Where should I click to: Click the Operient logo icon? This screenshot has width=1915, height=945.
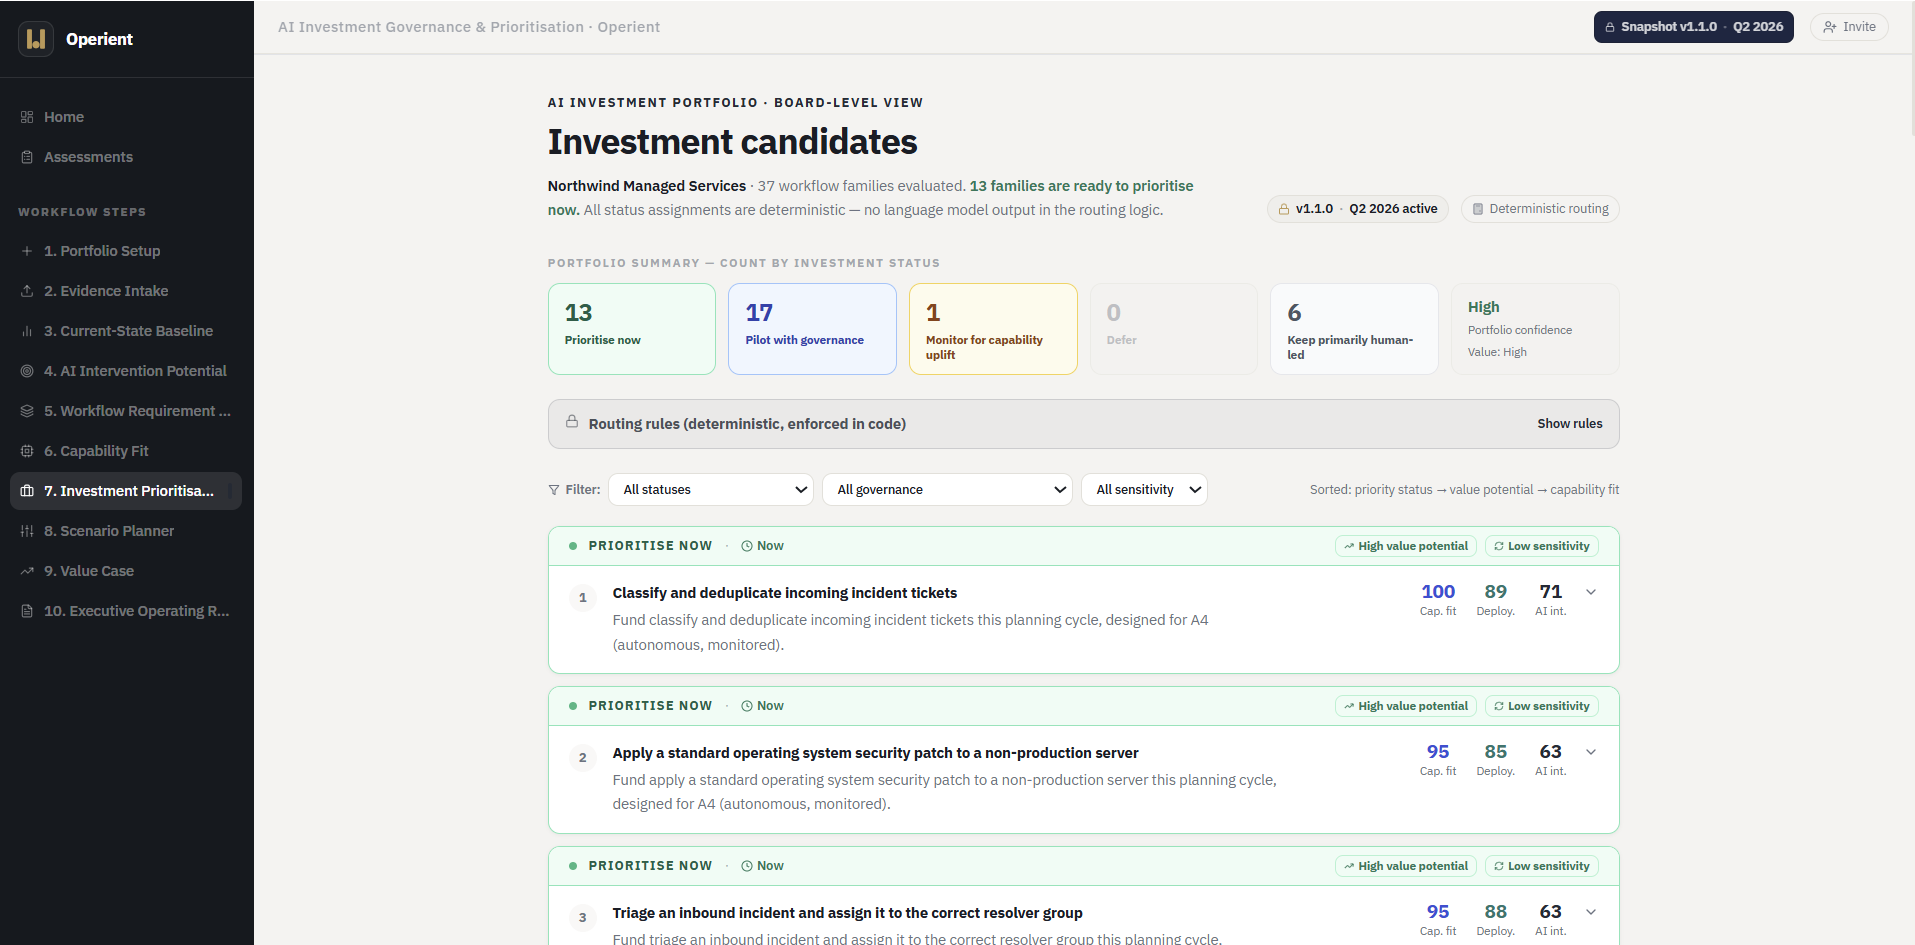pos(36,39)
